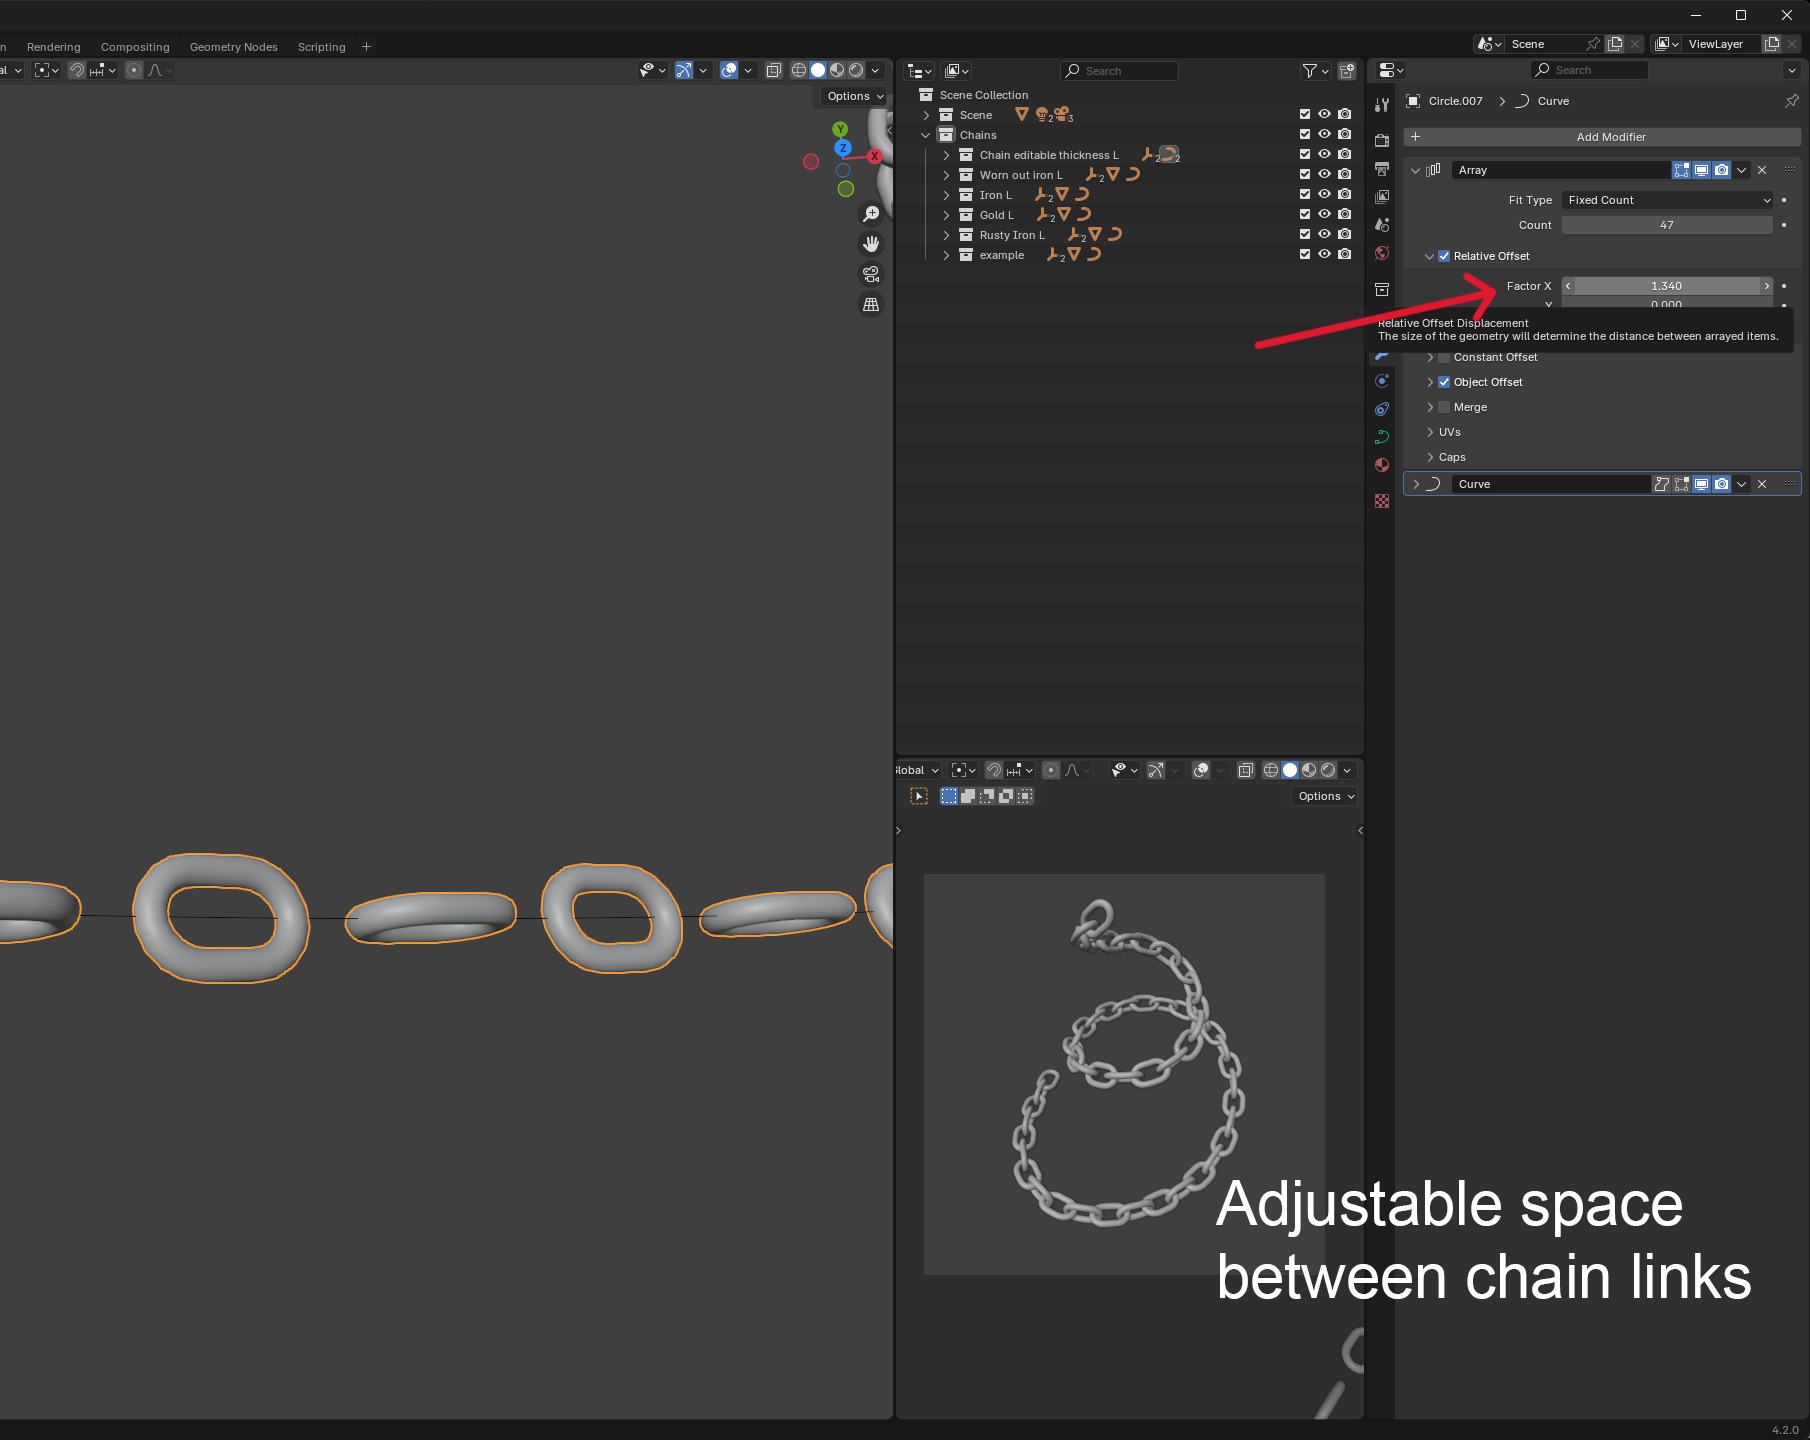Hide the Gold L collection with eye icon
The height and width of the screenshot is (1440, 1810).
(1324, 214)
